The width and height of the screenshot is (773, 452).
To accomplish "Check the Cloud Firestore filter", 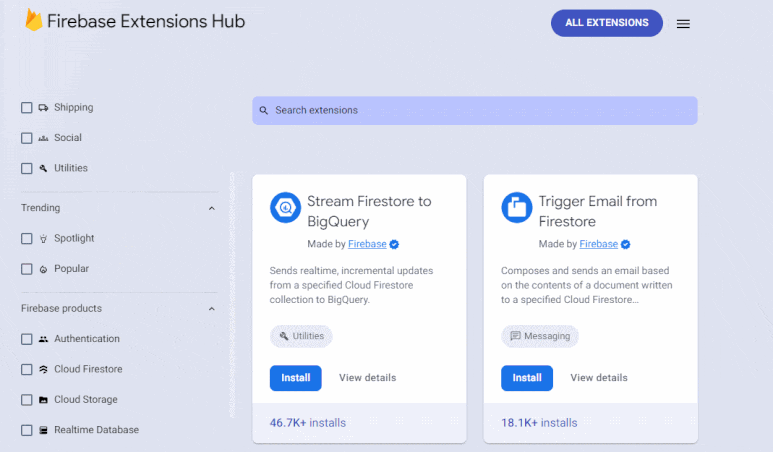I will click(x=27, y=370).
